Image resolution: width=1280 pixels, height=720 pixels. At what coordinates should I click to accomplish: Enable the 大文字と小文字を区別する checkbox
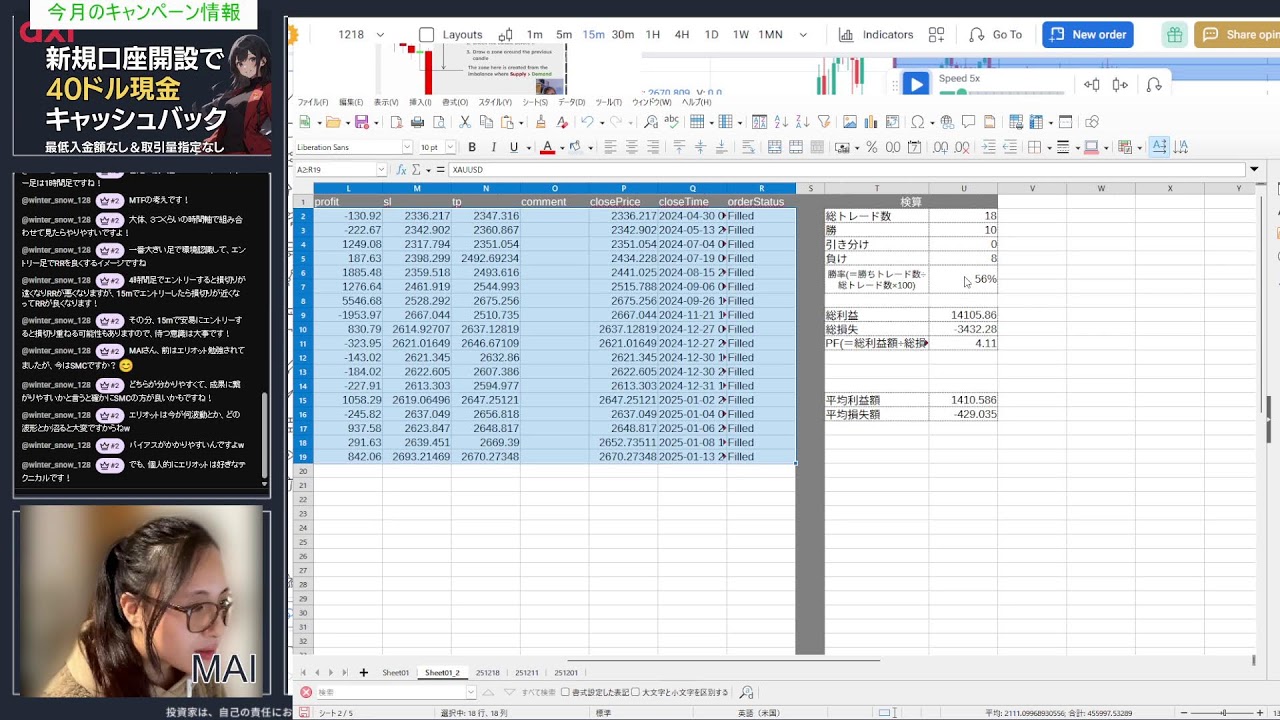tap(636, 692)
